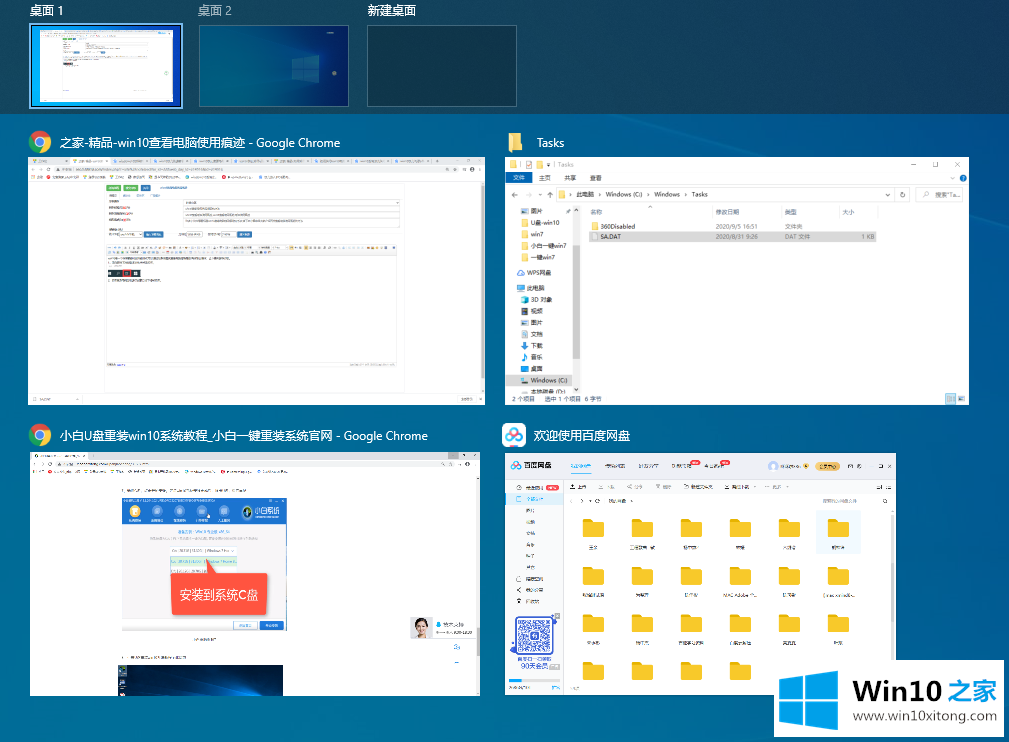The width and height of the screenshot is (1009, 742).
Task: Select 3D 对象 in explorer sidebar
Action: (537, 300)
